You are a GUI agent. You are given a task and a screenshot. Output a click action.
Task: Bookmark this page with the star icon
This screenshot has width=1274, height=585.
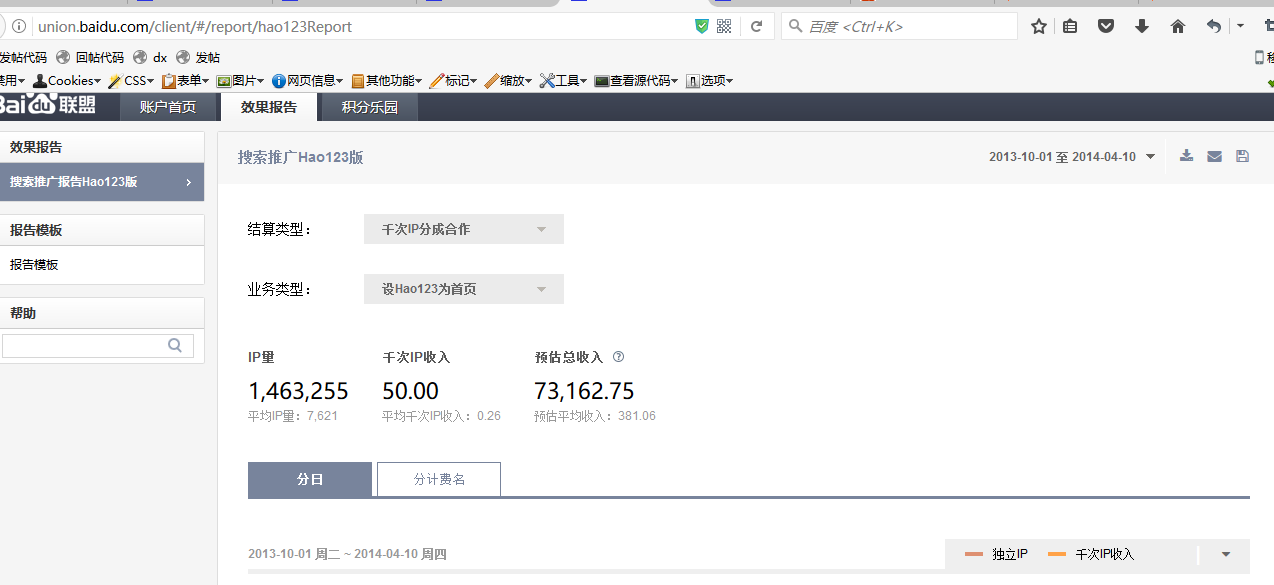coord(1039,27)
